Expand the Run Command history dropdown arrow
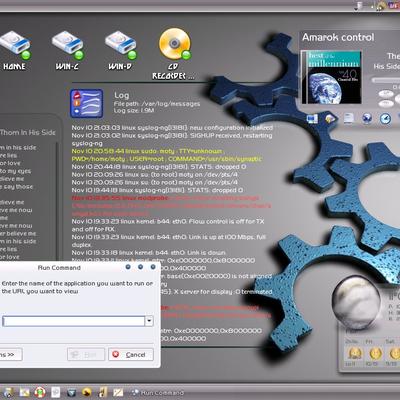This screenshot has height=400, width=400. point(149,321)
